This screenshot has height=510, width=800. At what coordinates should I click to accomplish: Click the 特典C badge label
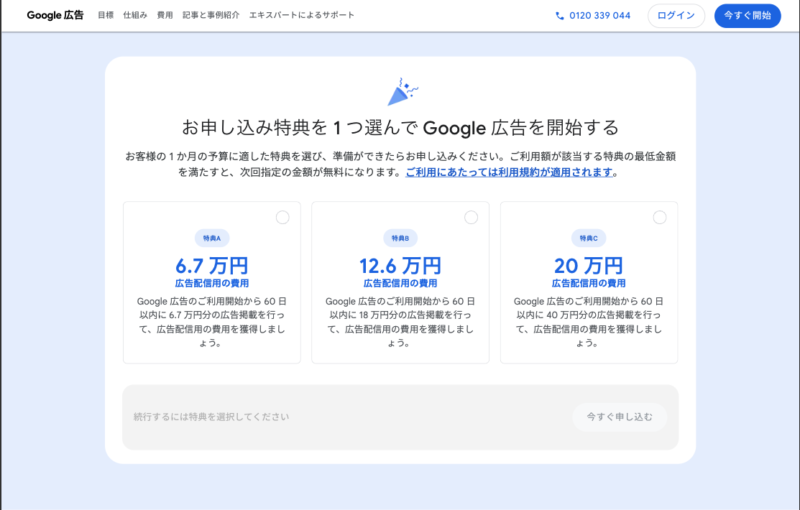pos(588,238)
